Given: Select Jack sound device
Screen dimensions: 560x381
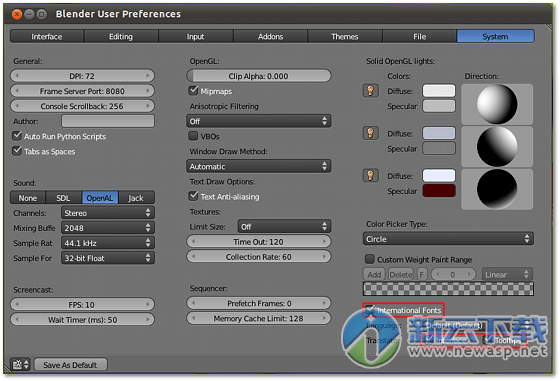Looking at the screenshot, I should 136,198.
